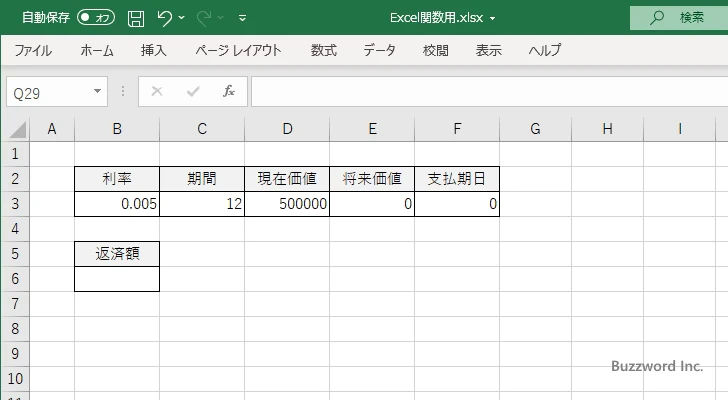Select column E header
728x400 pixels.
coord(372,129)
